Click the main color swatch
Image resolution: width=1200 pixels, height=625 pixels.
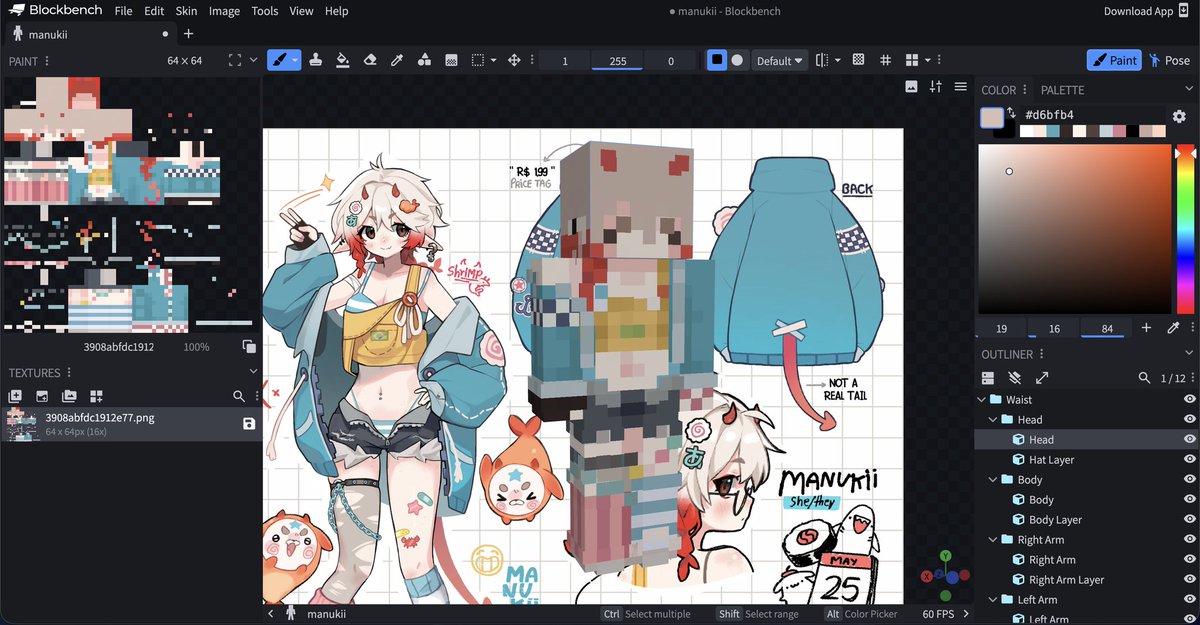(991, 117)
